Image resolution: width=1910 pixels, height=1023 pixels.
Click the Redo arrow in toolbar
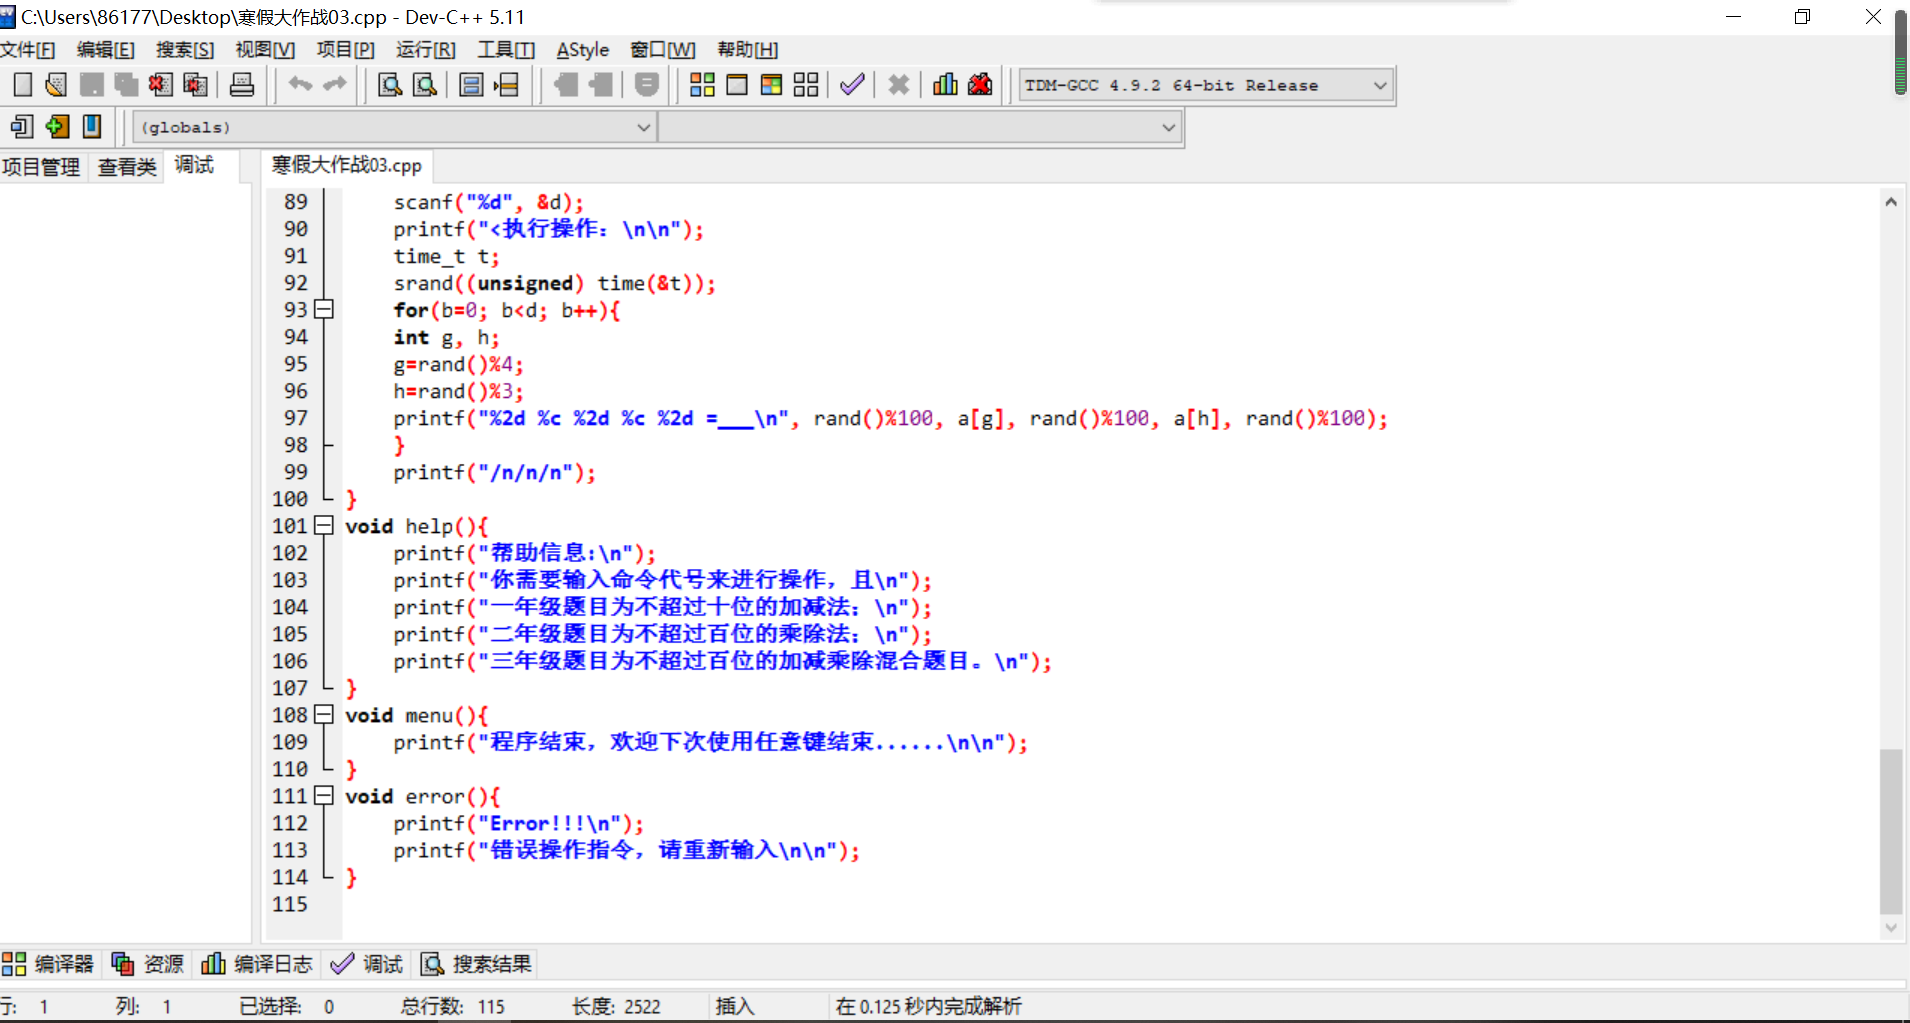(335, 85)
